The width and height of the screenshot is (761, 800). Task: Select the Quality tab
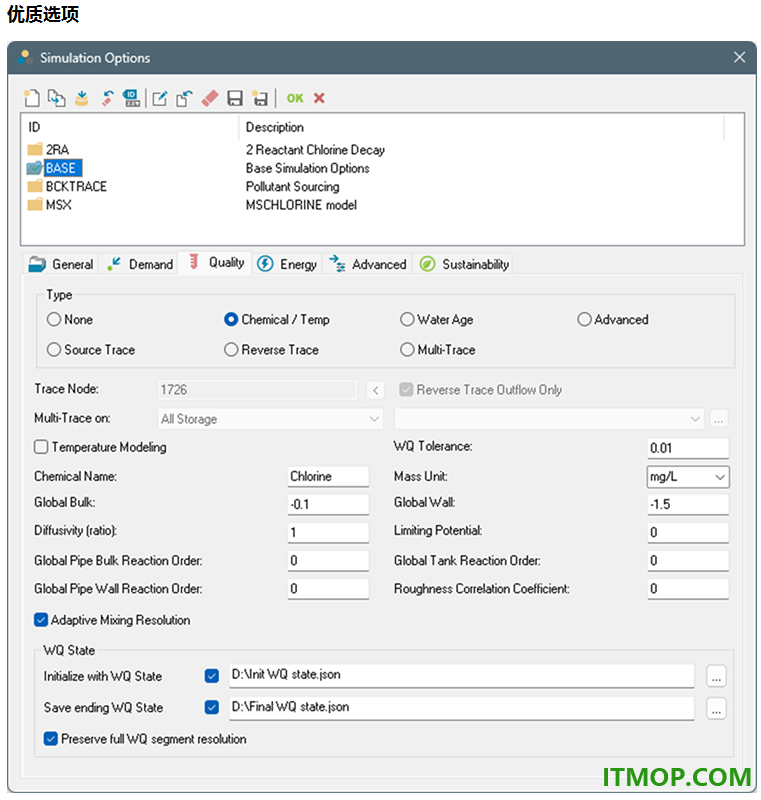215,263
